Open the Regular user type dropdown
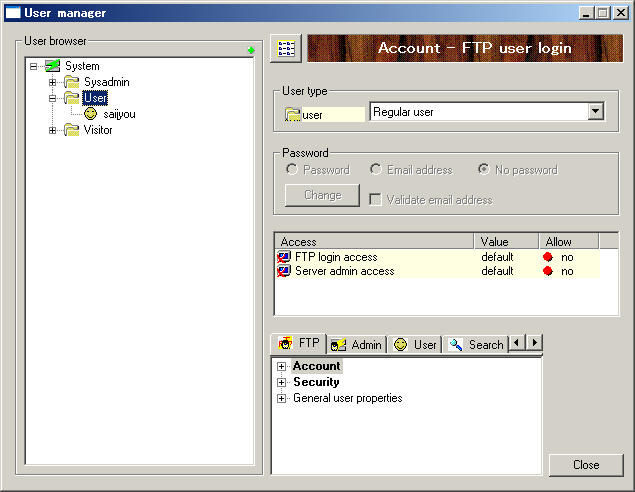This screenshot has width=635, height=492. point(596,111)
